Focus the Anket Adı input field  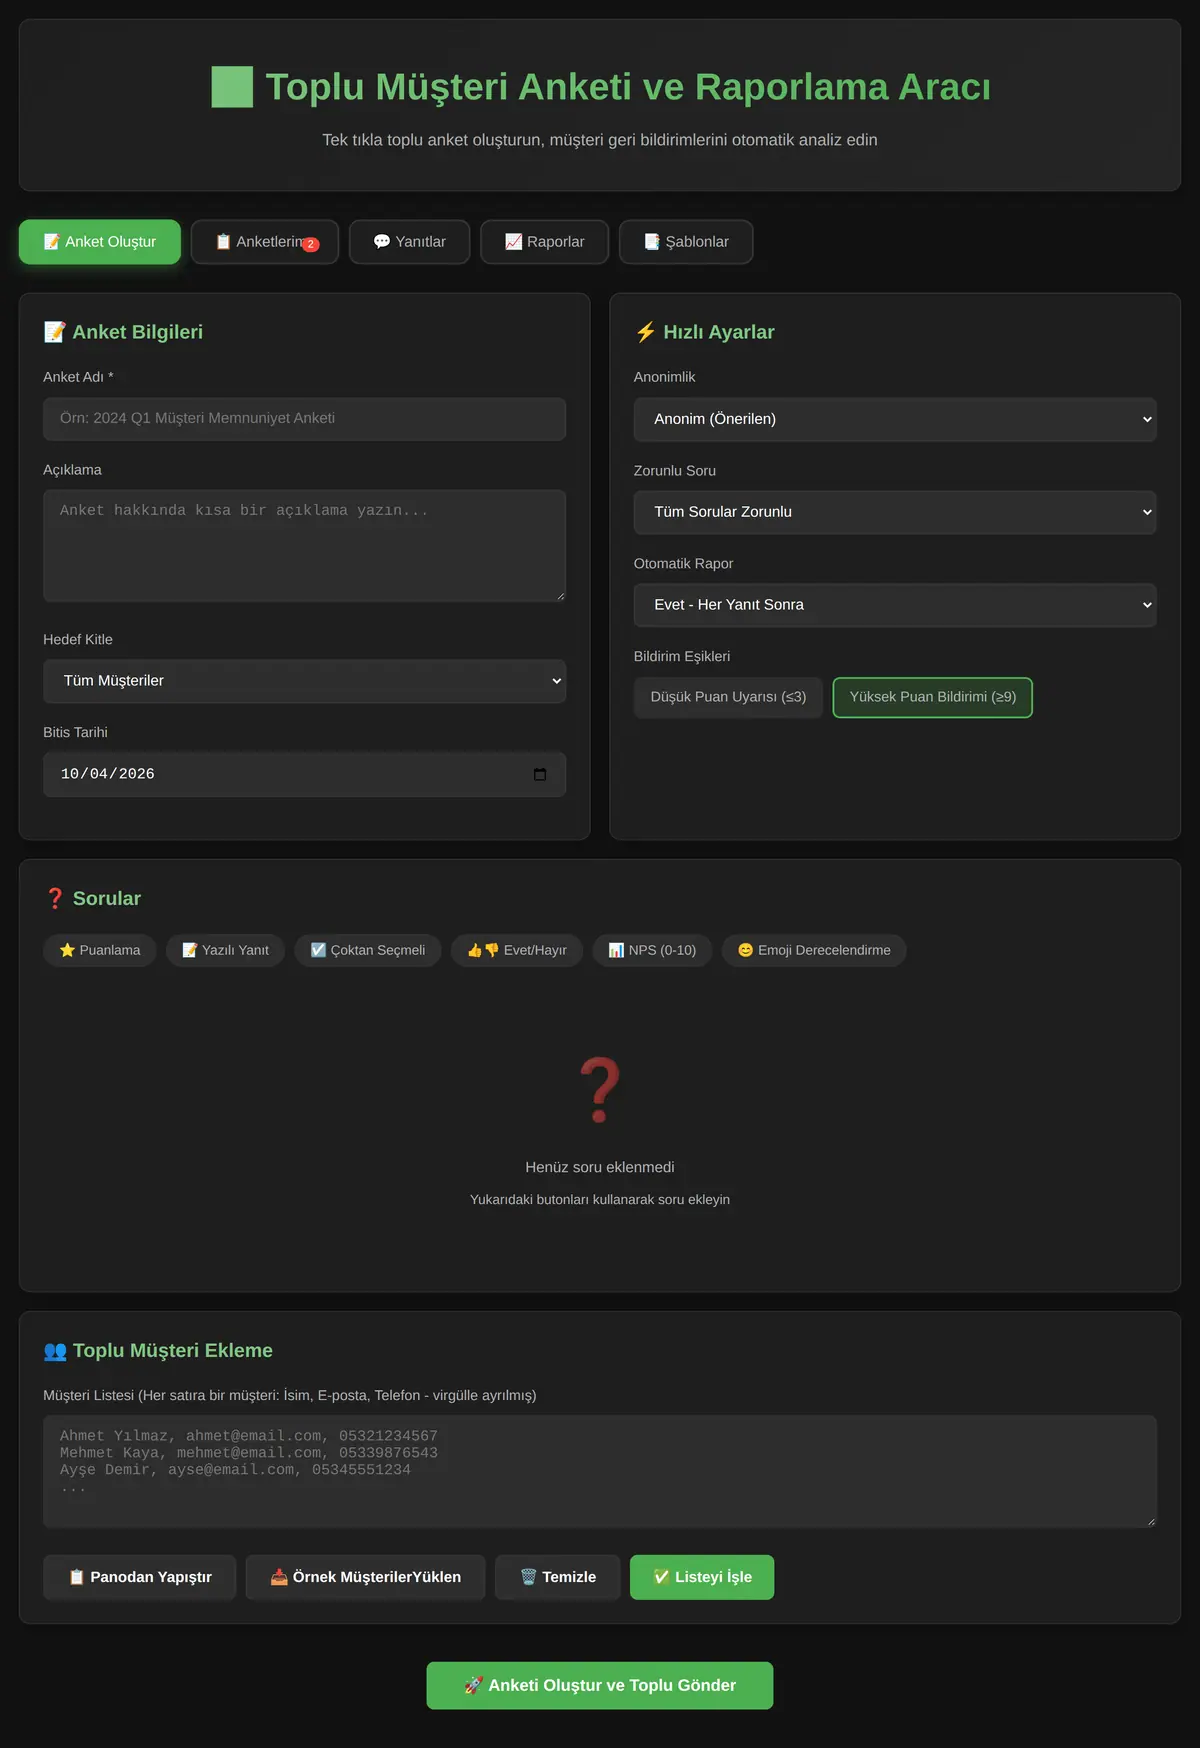point(304,419)
